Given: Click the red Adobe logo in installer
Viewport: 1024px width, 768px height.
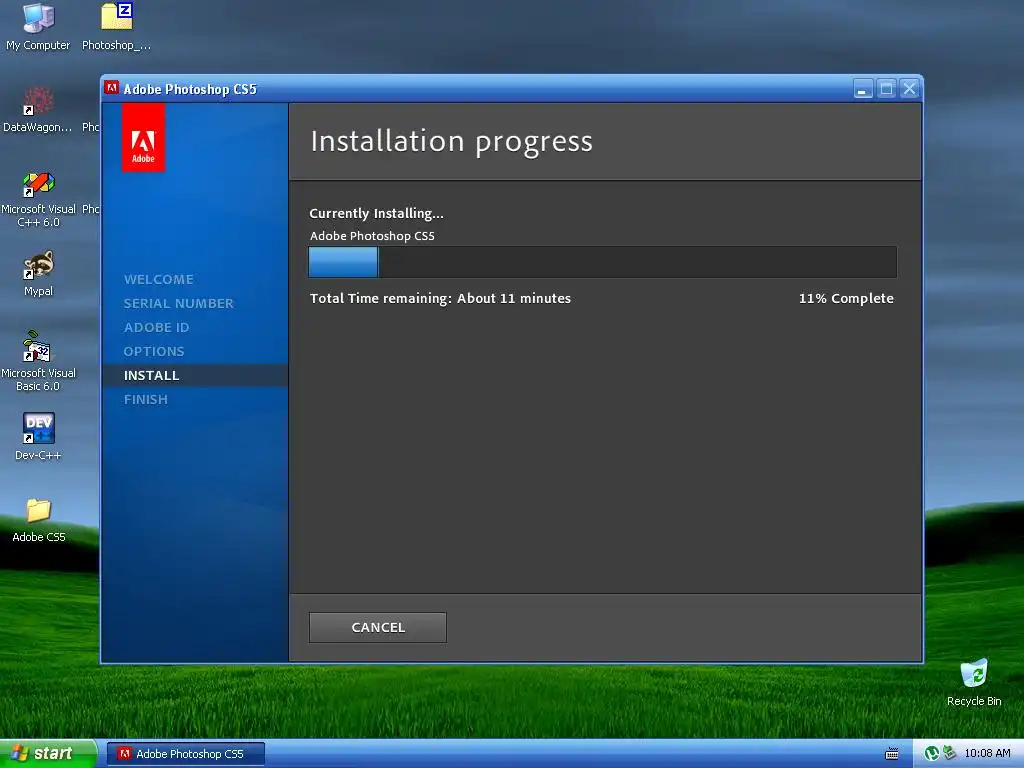Looking at the screenshot, I should [x=143, y=139].
